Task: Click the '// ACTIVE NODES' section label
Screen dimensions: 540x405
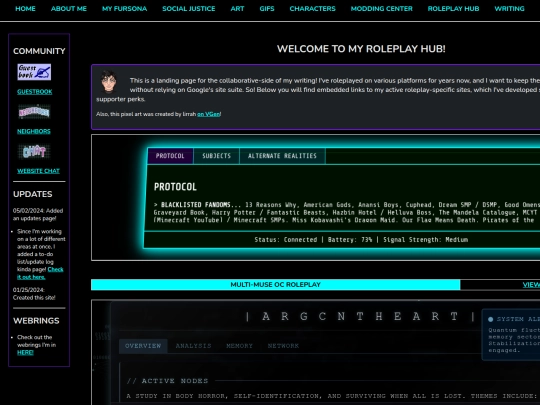Action: 167,381
